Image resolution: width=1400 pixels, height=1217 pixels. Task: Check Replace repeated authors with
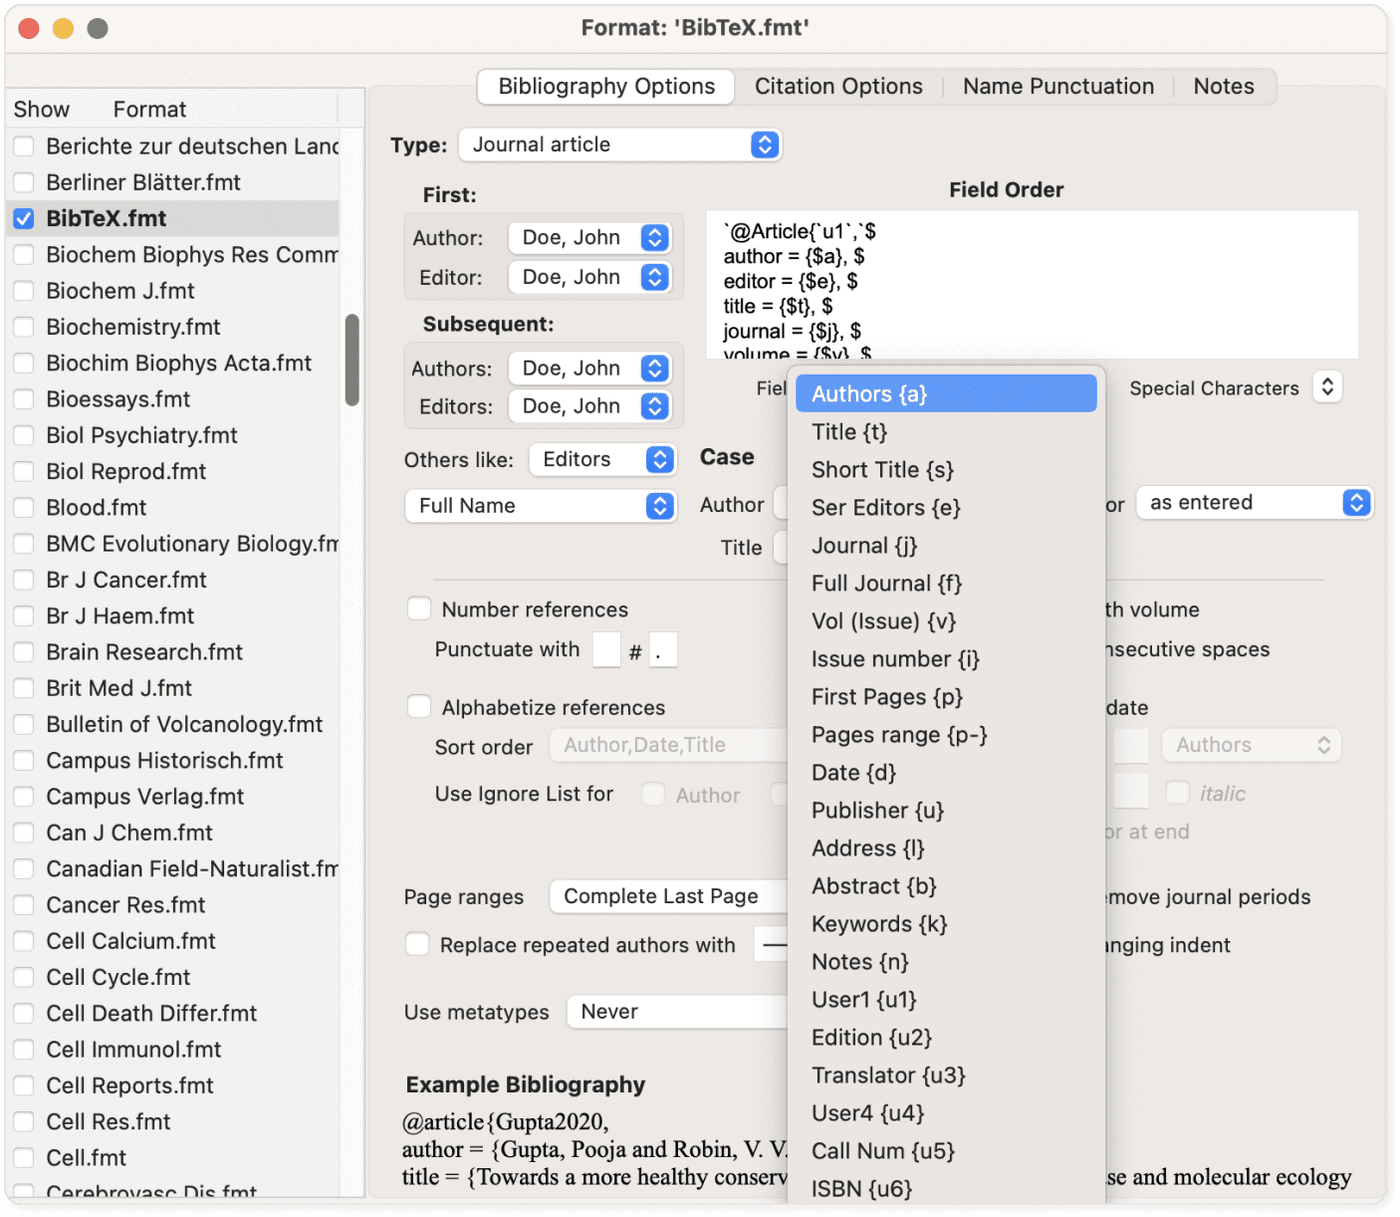click(417, 943)
